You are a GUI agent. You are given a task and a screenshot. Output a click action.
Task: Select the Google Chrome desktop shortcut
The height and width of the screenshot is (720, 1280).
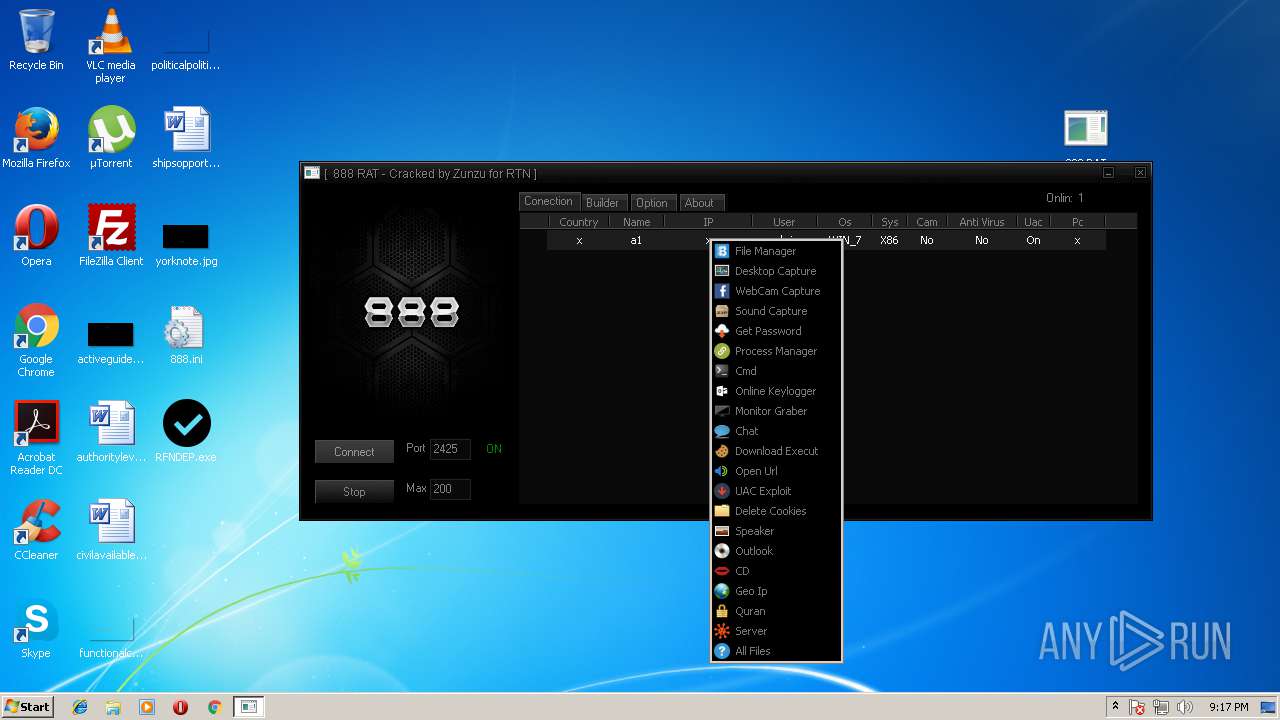(36, 341)
